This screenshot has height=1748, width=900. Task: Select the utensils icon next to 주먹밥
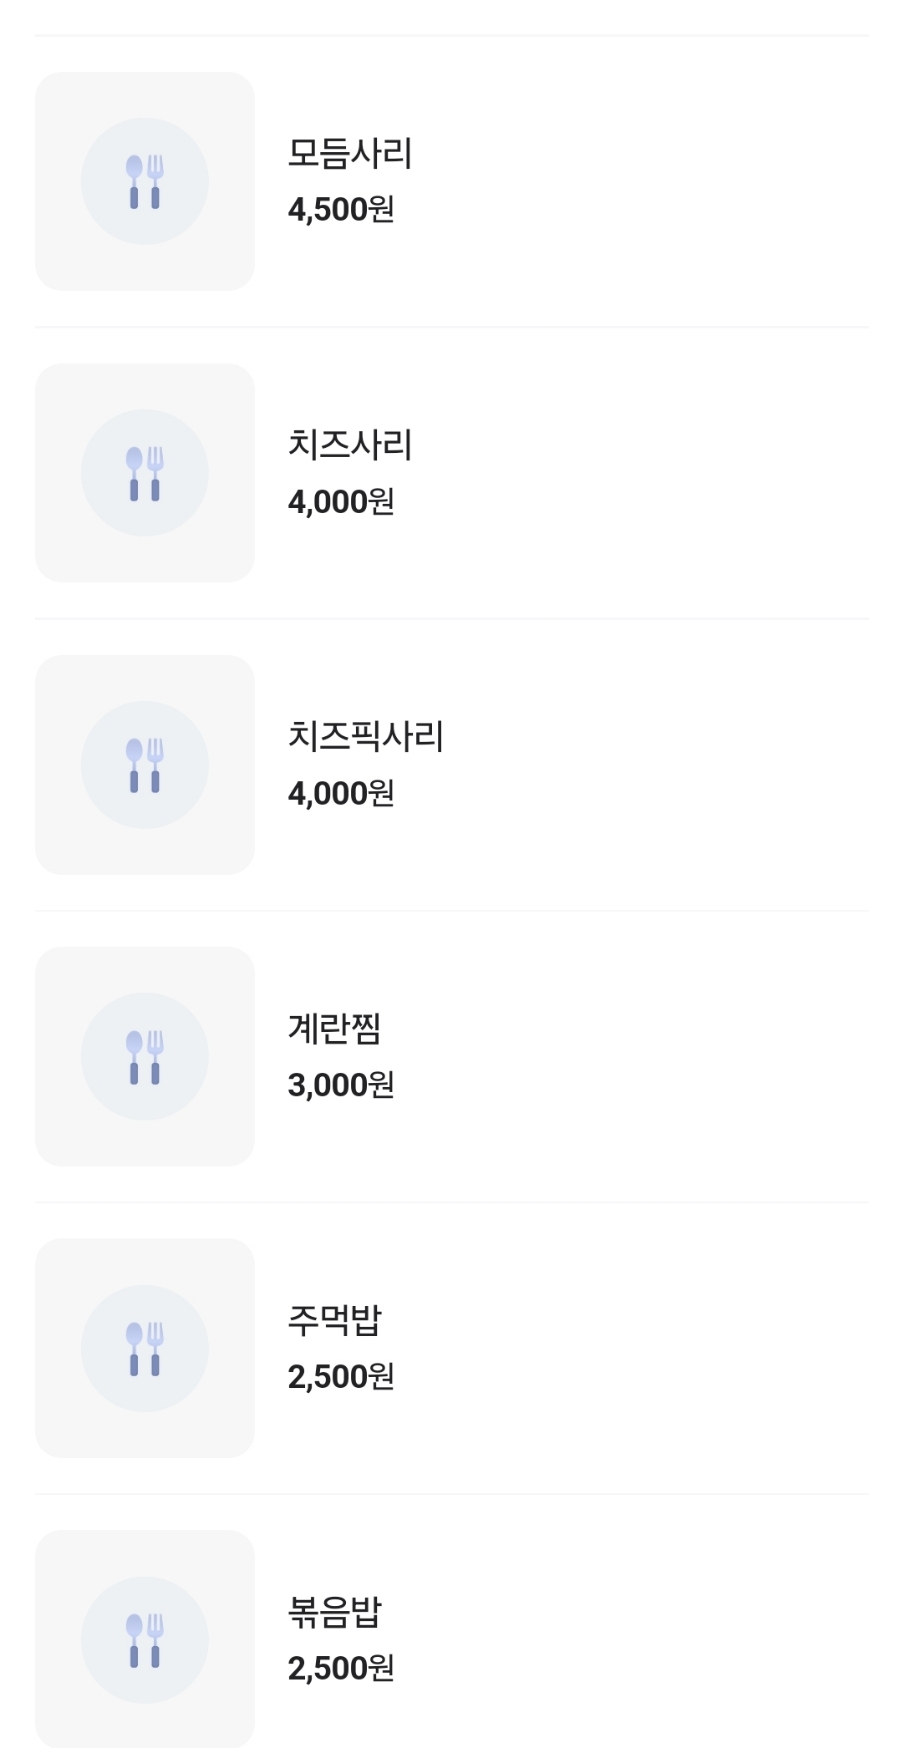[x=145, y=1348]
